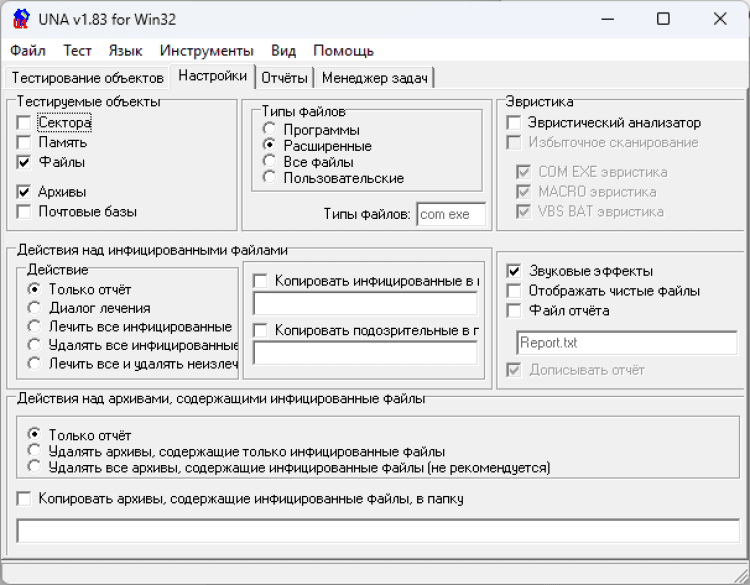Image resolution: width=750 pixels, height=585 pixels.
Task: Enable Копировать инфицированные checkbox
Action: tap(260, 281)
